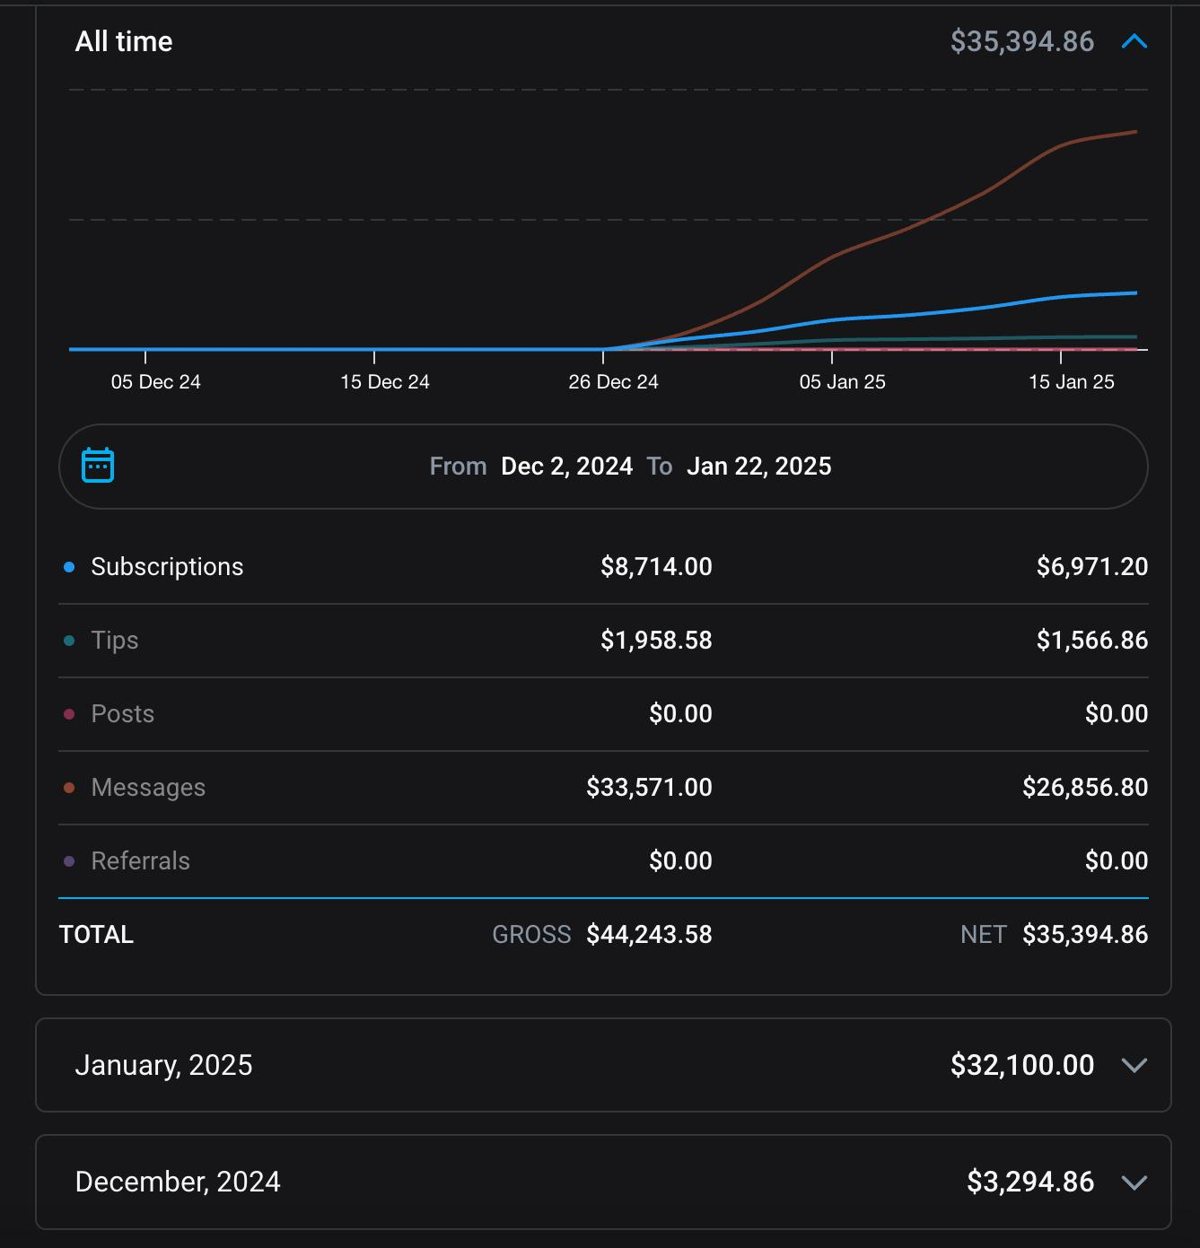The image size is (1200, 1248).
Task: Click the gross total $44,243.58
Action: (649, 935)
